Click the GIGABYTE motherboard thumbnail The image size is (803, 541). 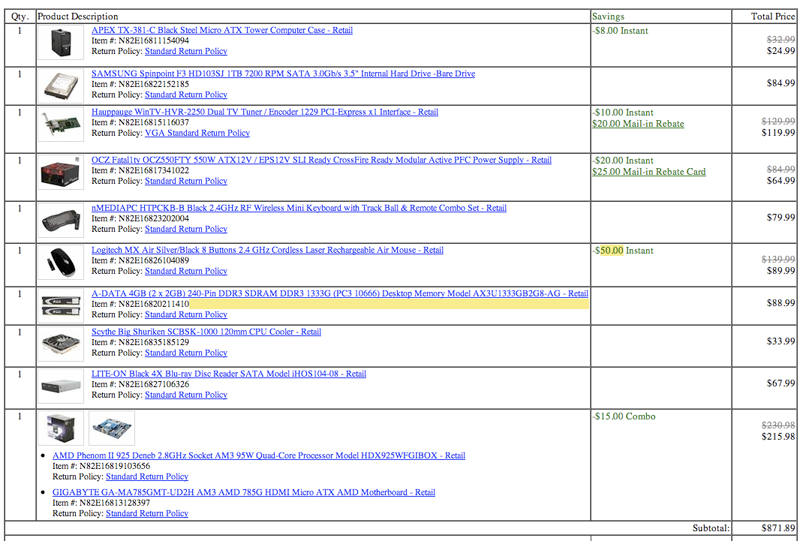click(x=112, y=428)
